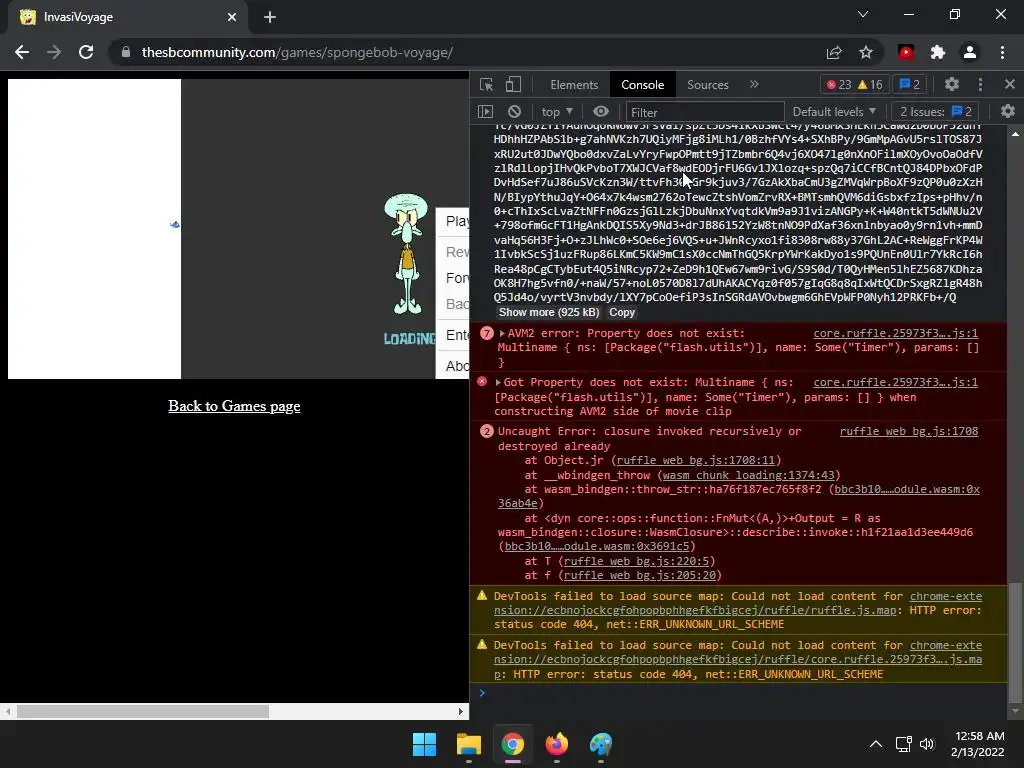The height and width of the screenshot is (768, 1024).
Task: Switch to the Console tab
Action: (x=643, y=85)
